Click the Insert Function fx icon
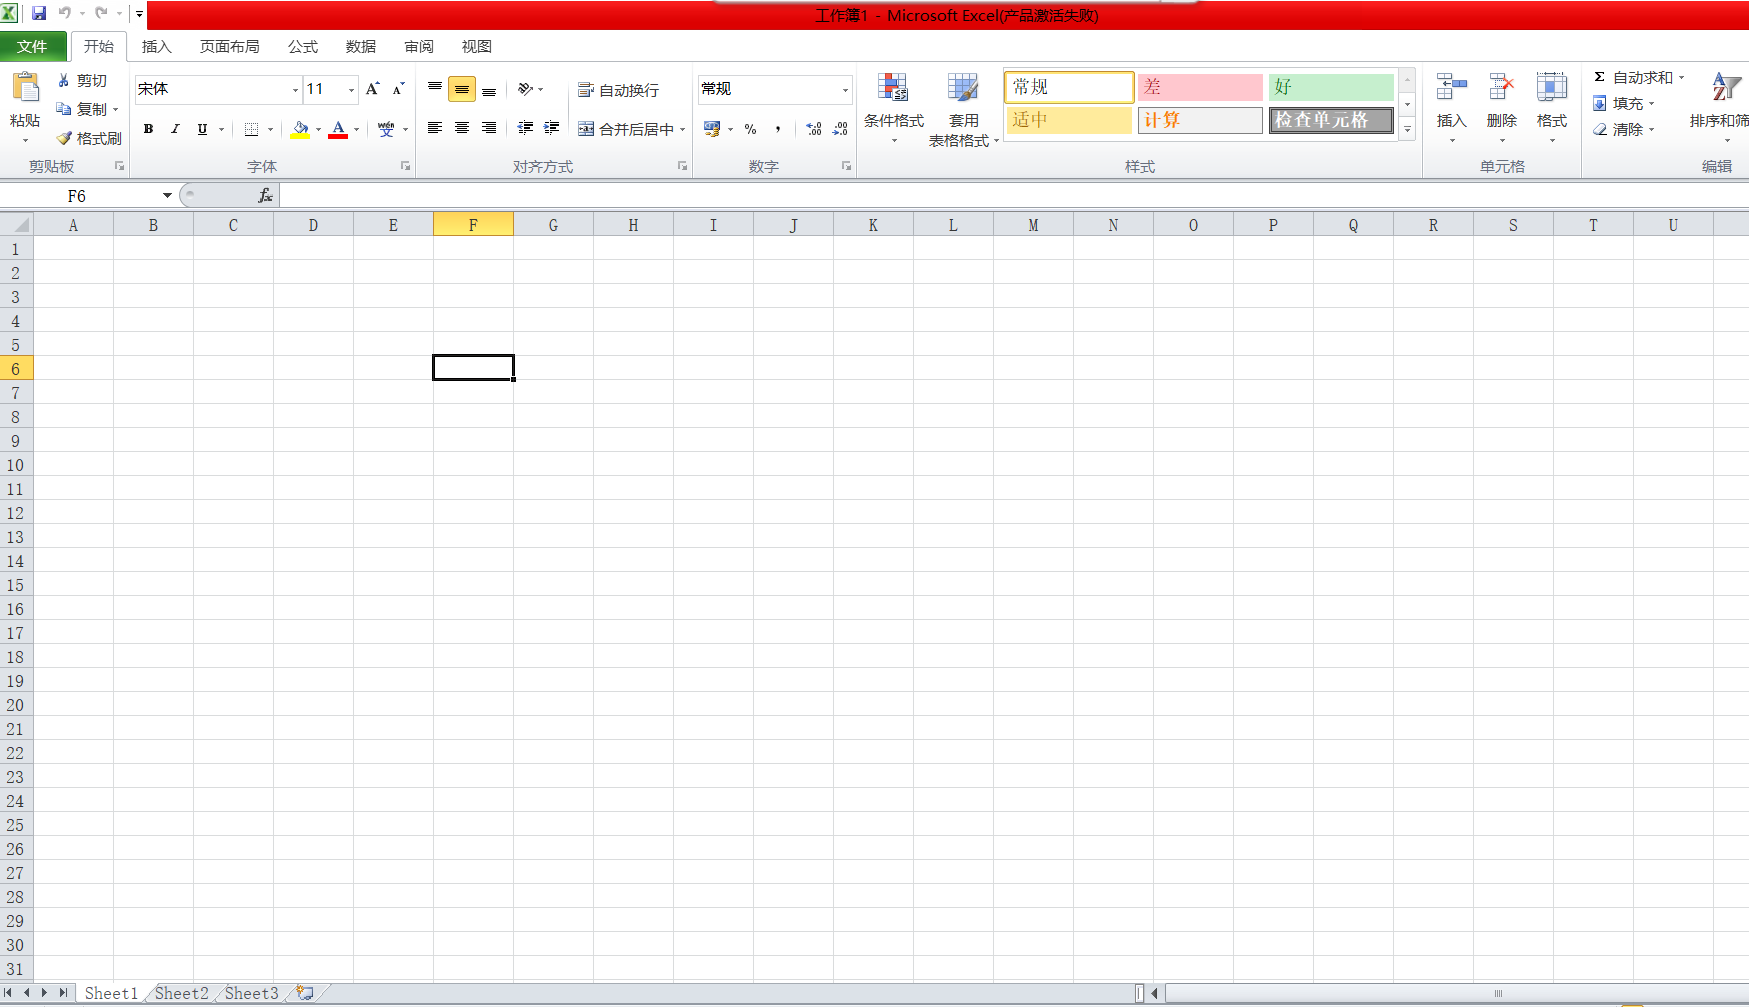This screenshot has width=1749, height=1007. tap(265, 196)
